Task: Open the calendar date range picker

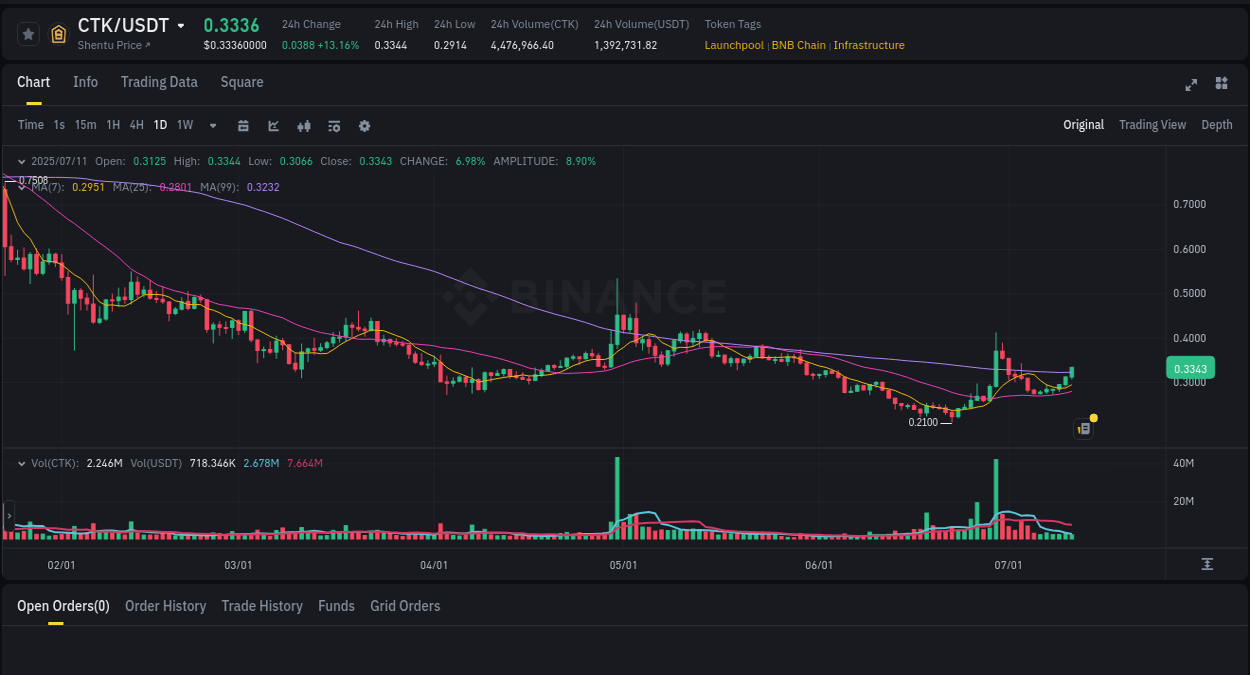Action: click(x=243, y=125)
